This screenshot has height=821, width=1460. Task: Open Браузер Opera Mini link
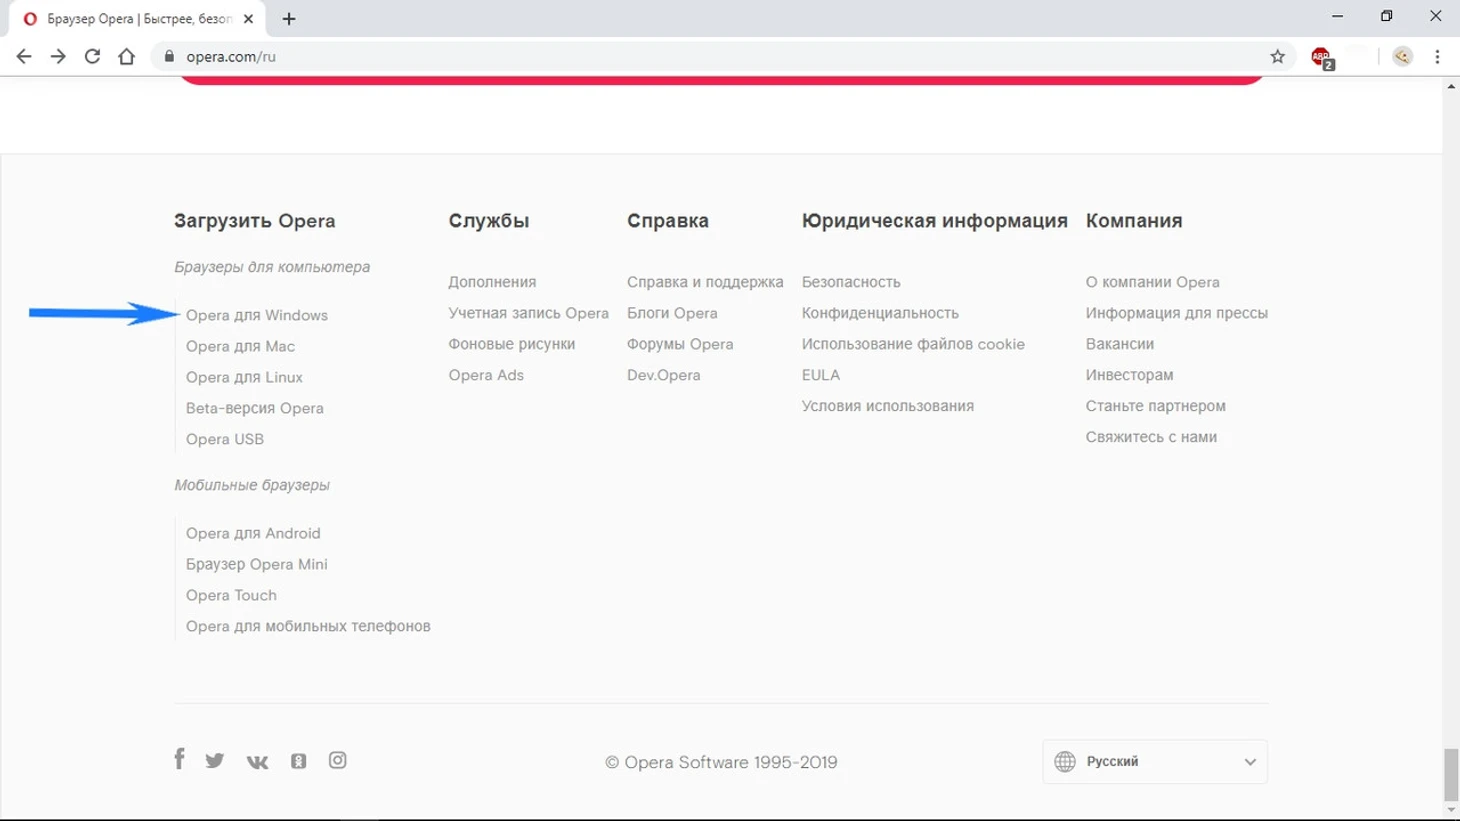click(x=257, y=564)
